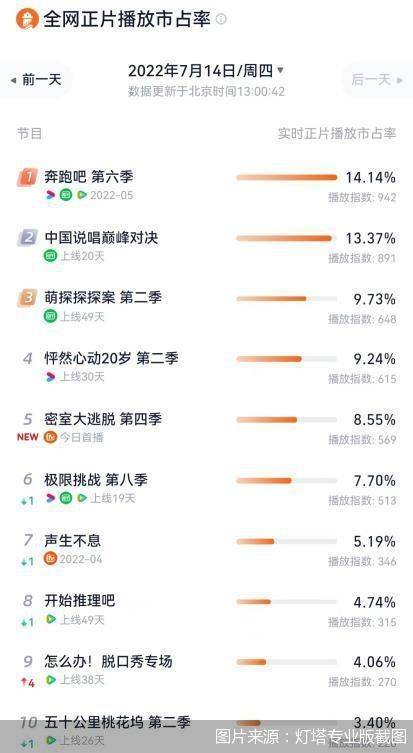Click rank 1 badge for 奔跑吧 第六季

coord(28,177)
